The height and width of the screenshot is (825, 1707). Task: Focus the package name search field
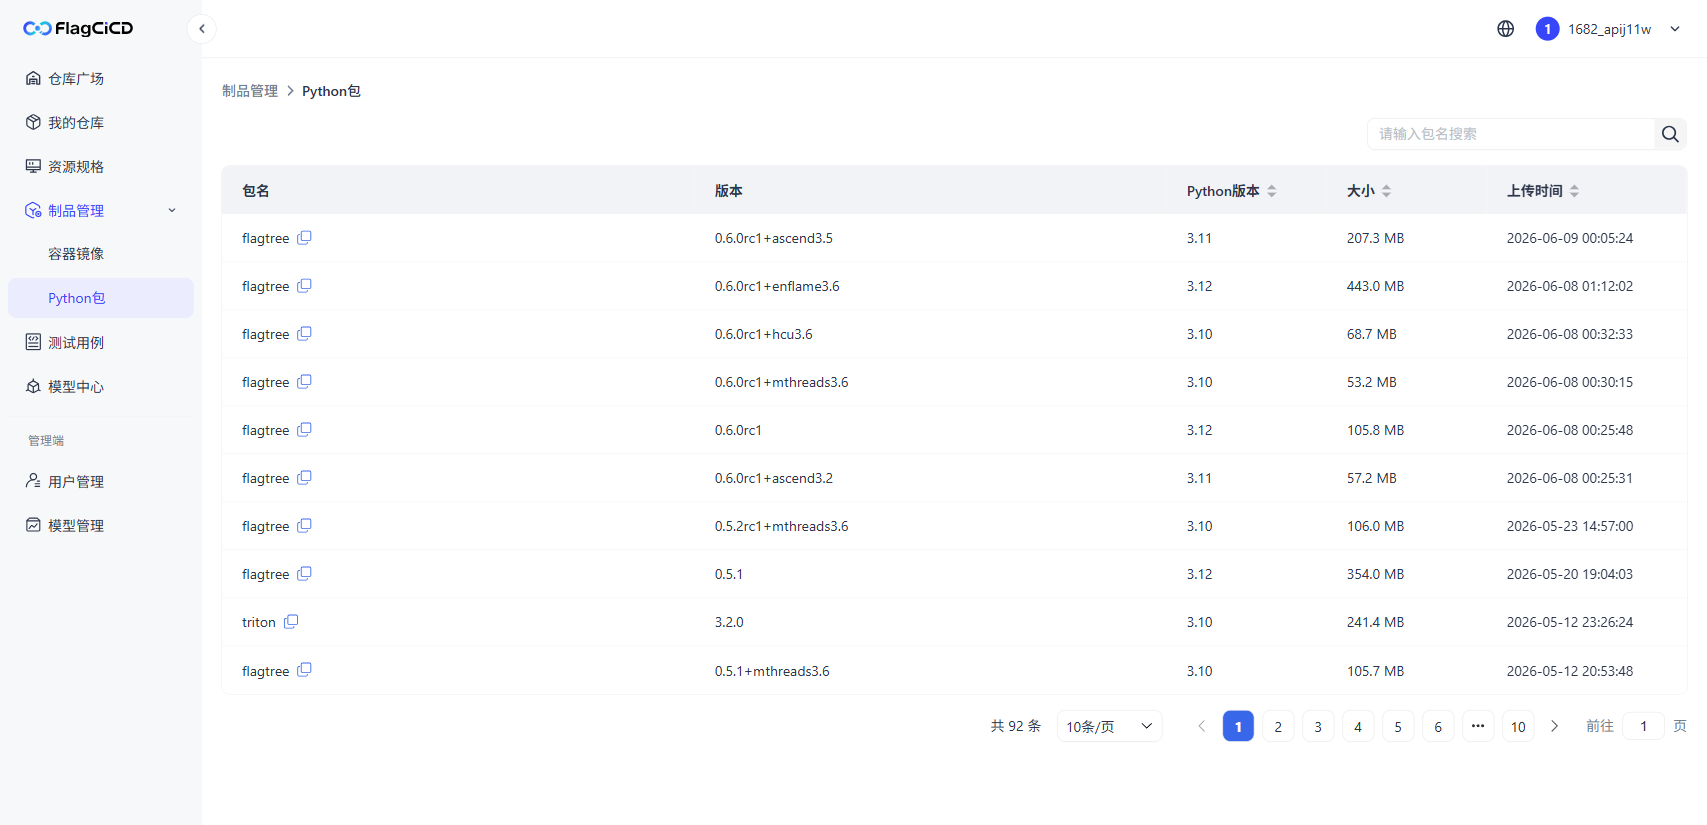click(x=1511, y=134)
